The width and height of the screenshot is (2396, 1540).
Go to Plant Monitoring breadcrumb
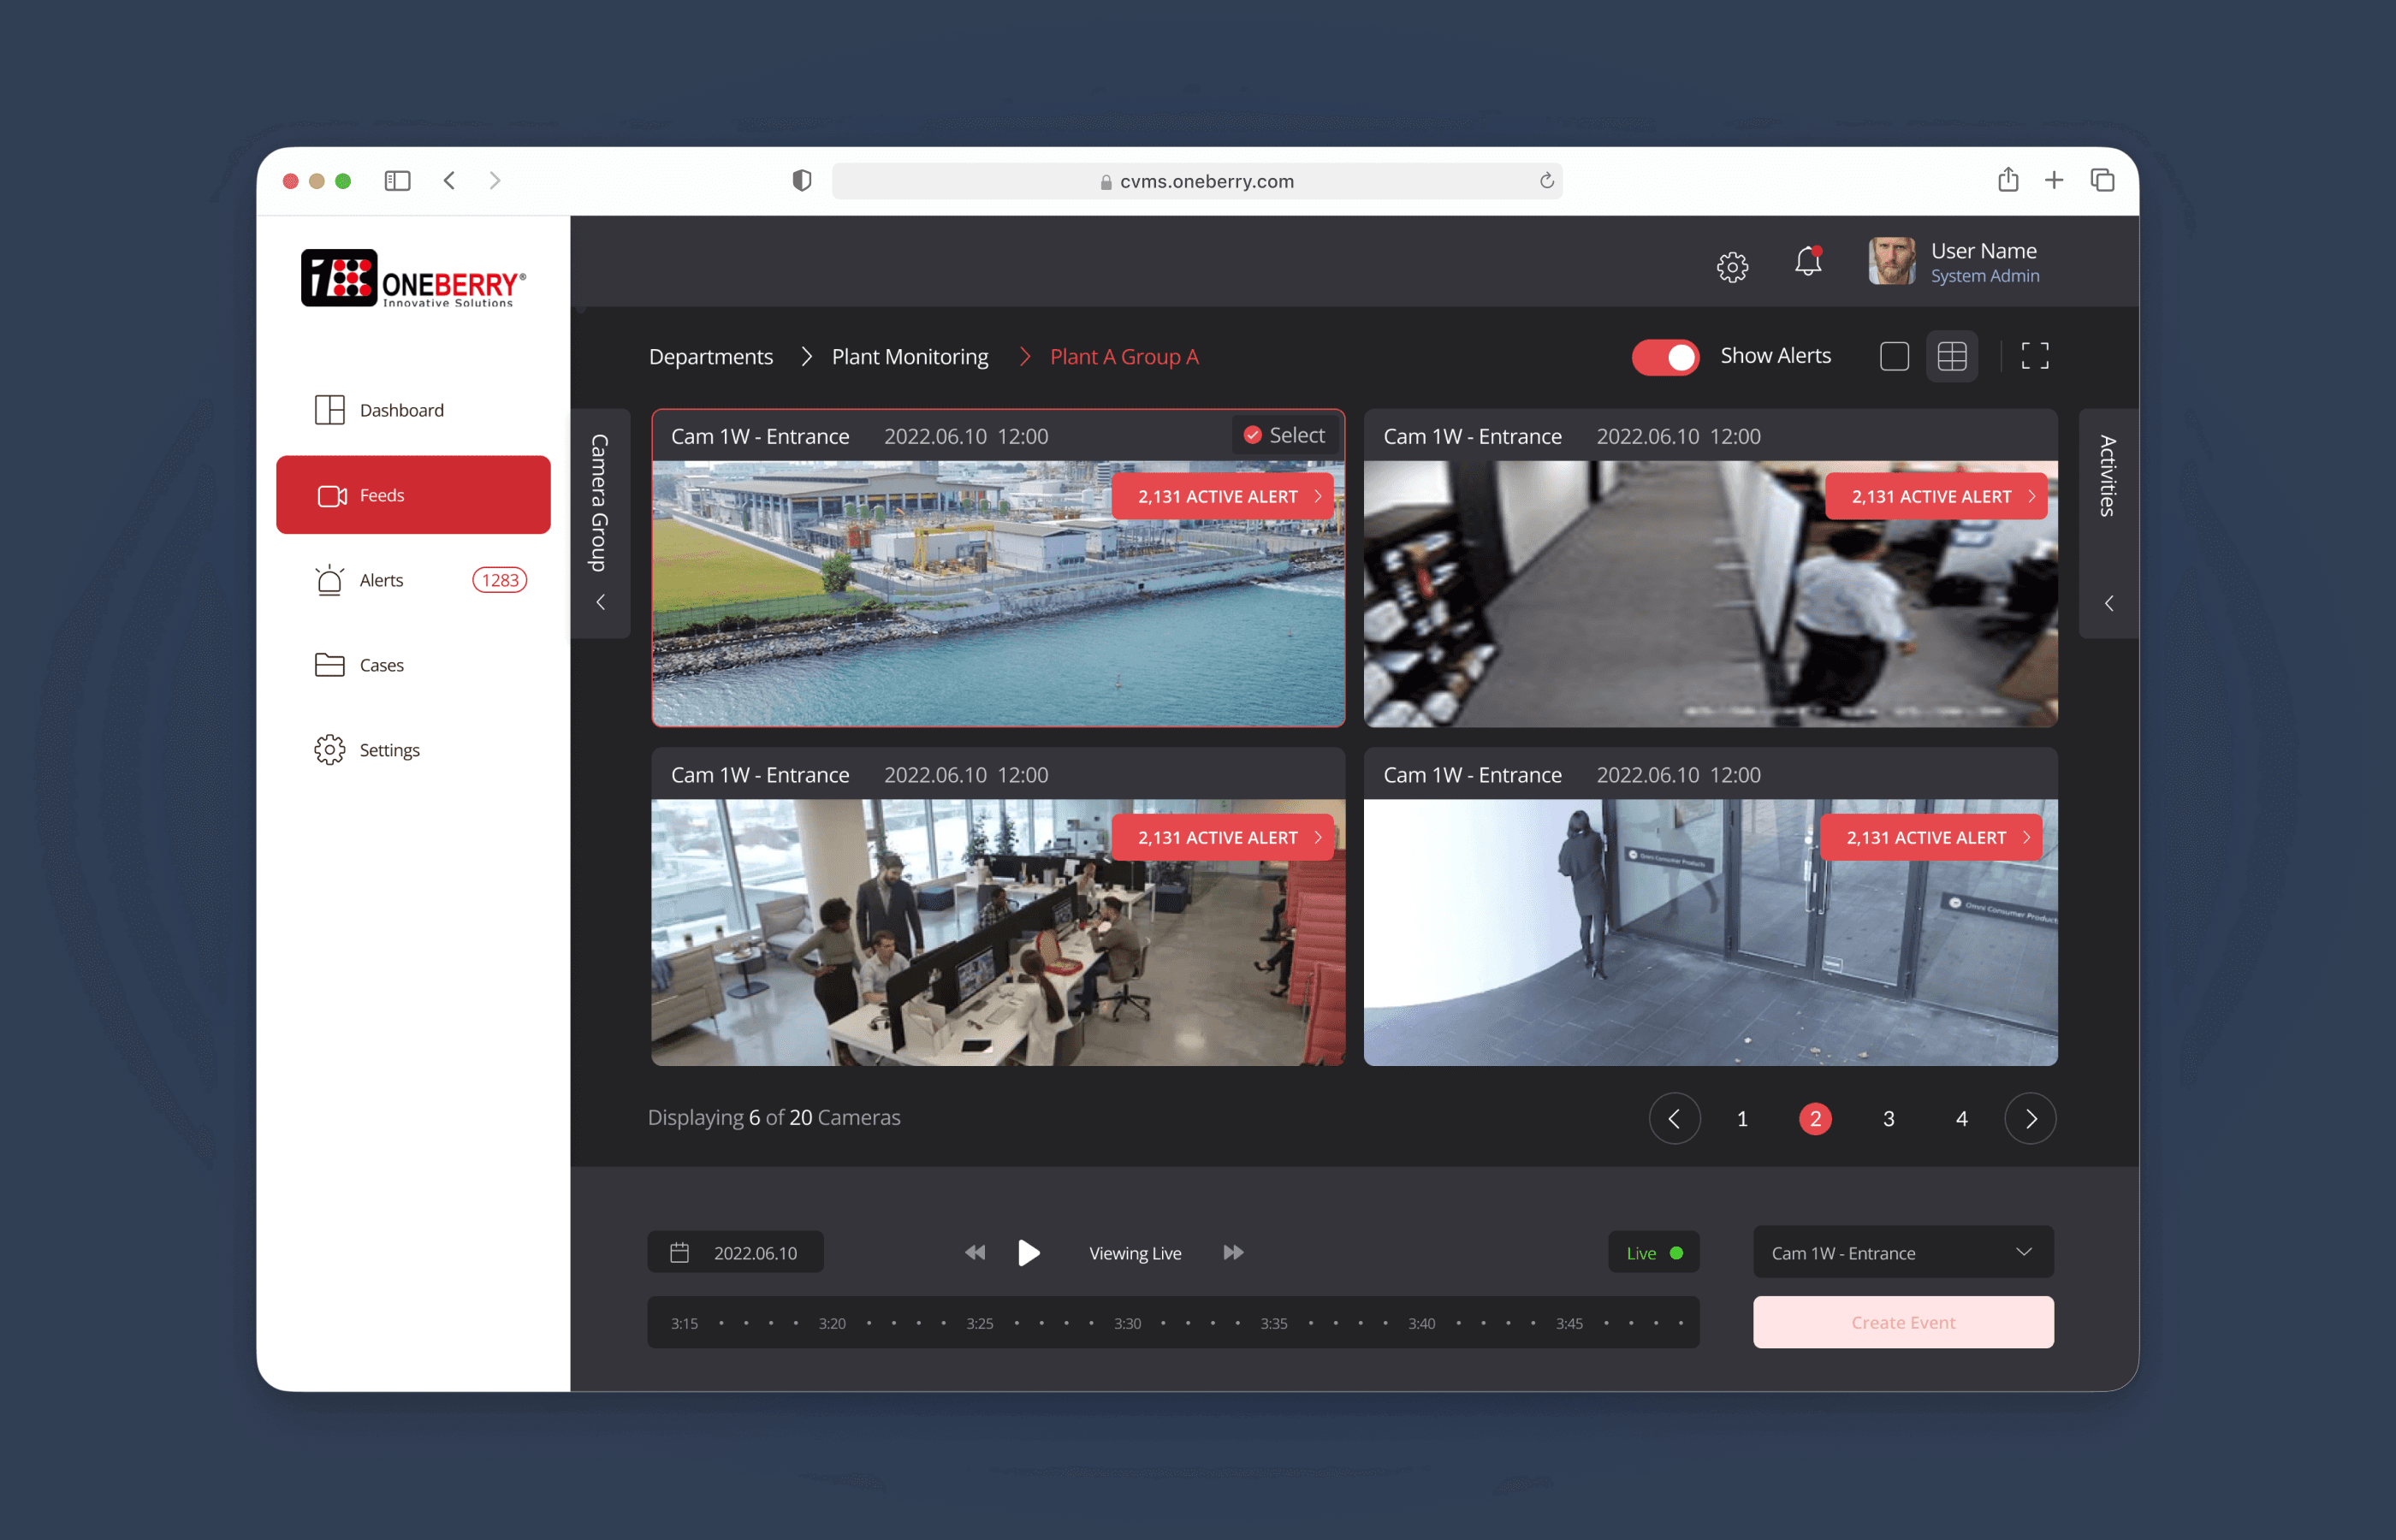910,357
